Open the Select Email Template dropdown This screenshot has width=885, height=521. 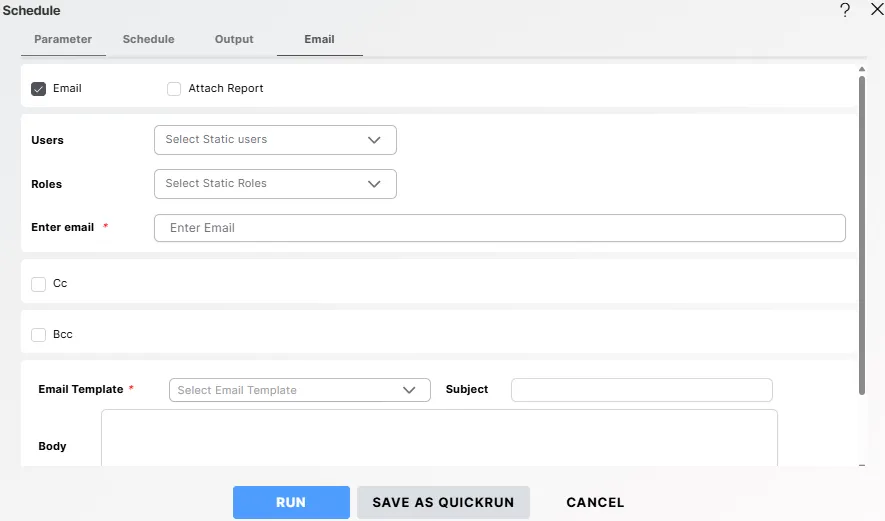299,390
